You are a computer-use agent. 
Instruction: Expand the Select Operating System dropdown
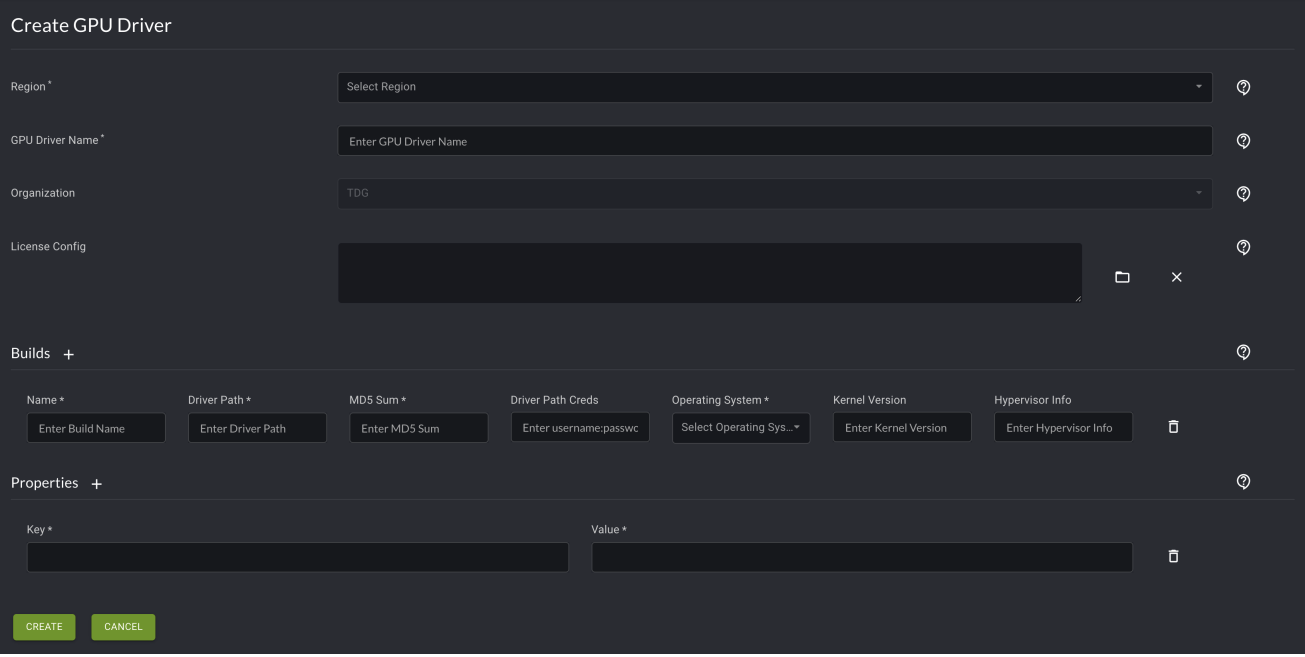coord(740,428)
